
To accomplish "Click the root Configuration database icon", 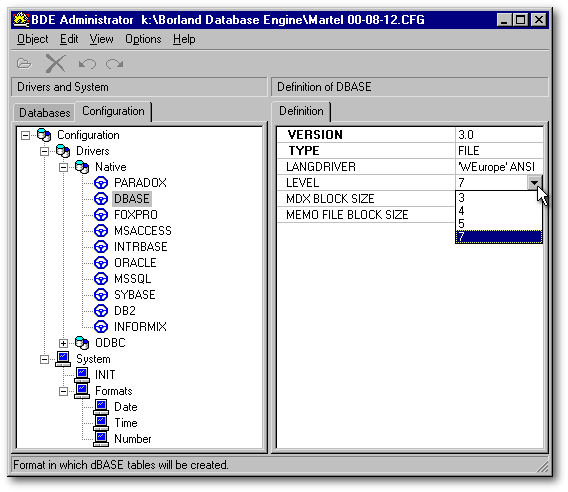I will (x=44, y=135).
